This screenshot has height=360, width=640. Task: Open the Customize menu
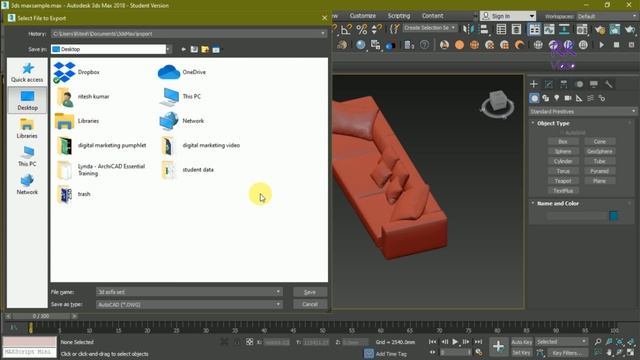tap(362, 16)
